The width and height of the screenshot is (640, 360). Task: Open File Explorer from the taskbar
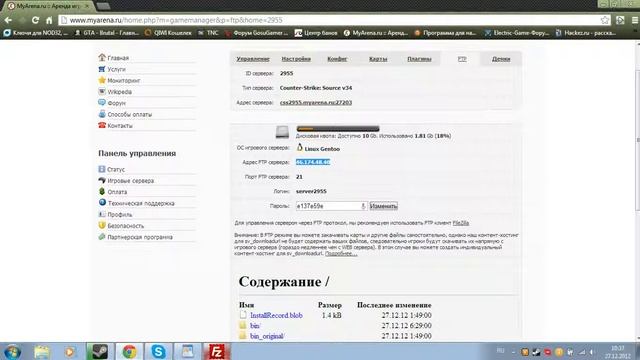(42, 352)
